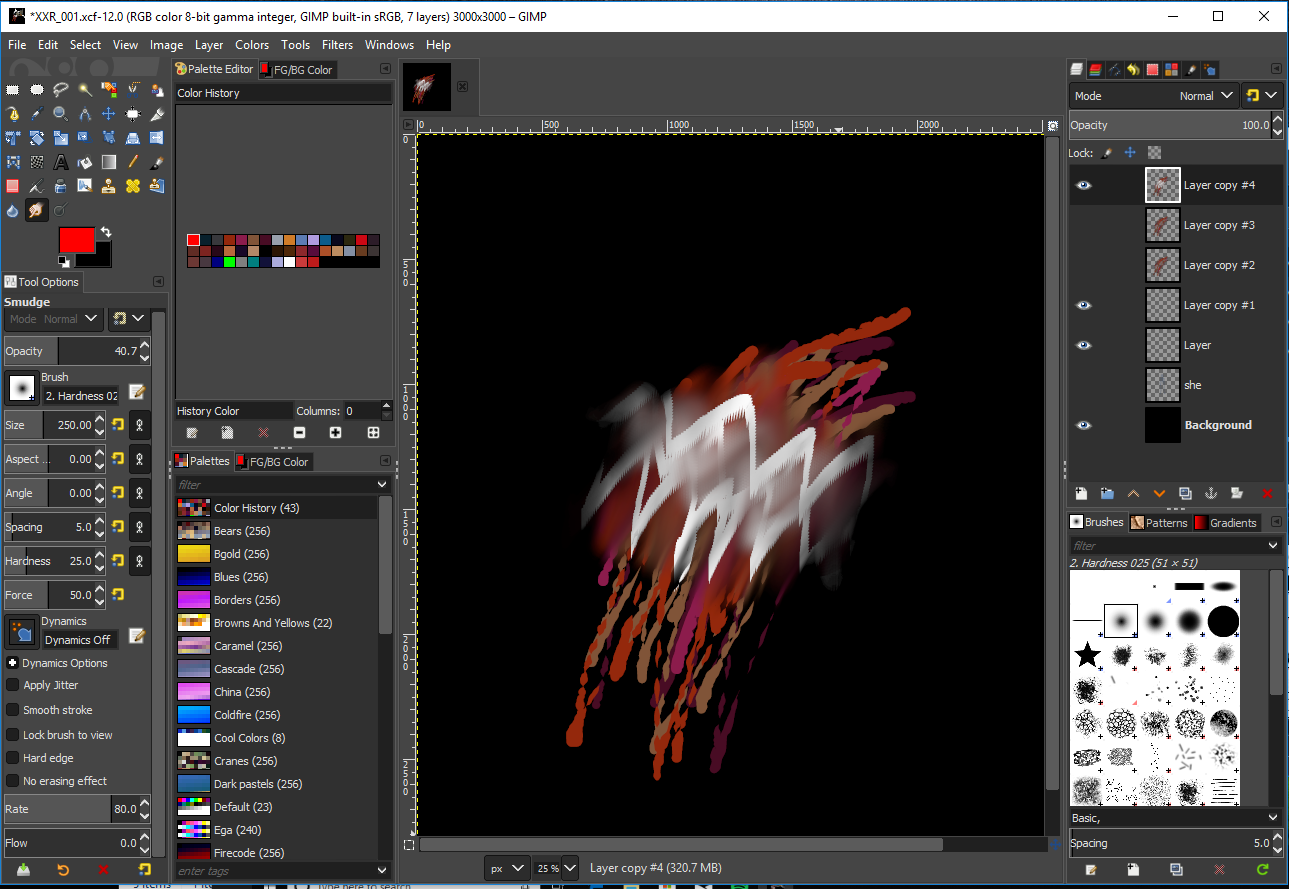This screenshot has width=1289, height=889.
Task: Activate the Zoom magnifier tool
Action: coord(61,114)
